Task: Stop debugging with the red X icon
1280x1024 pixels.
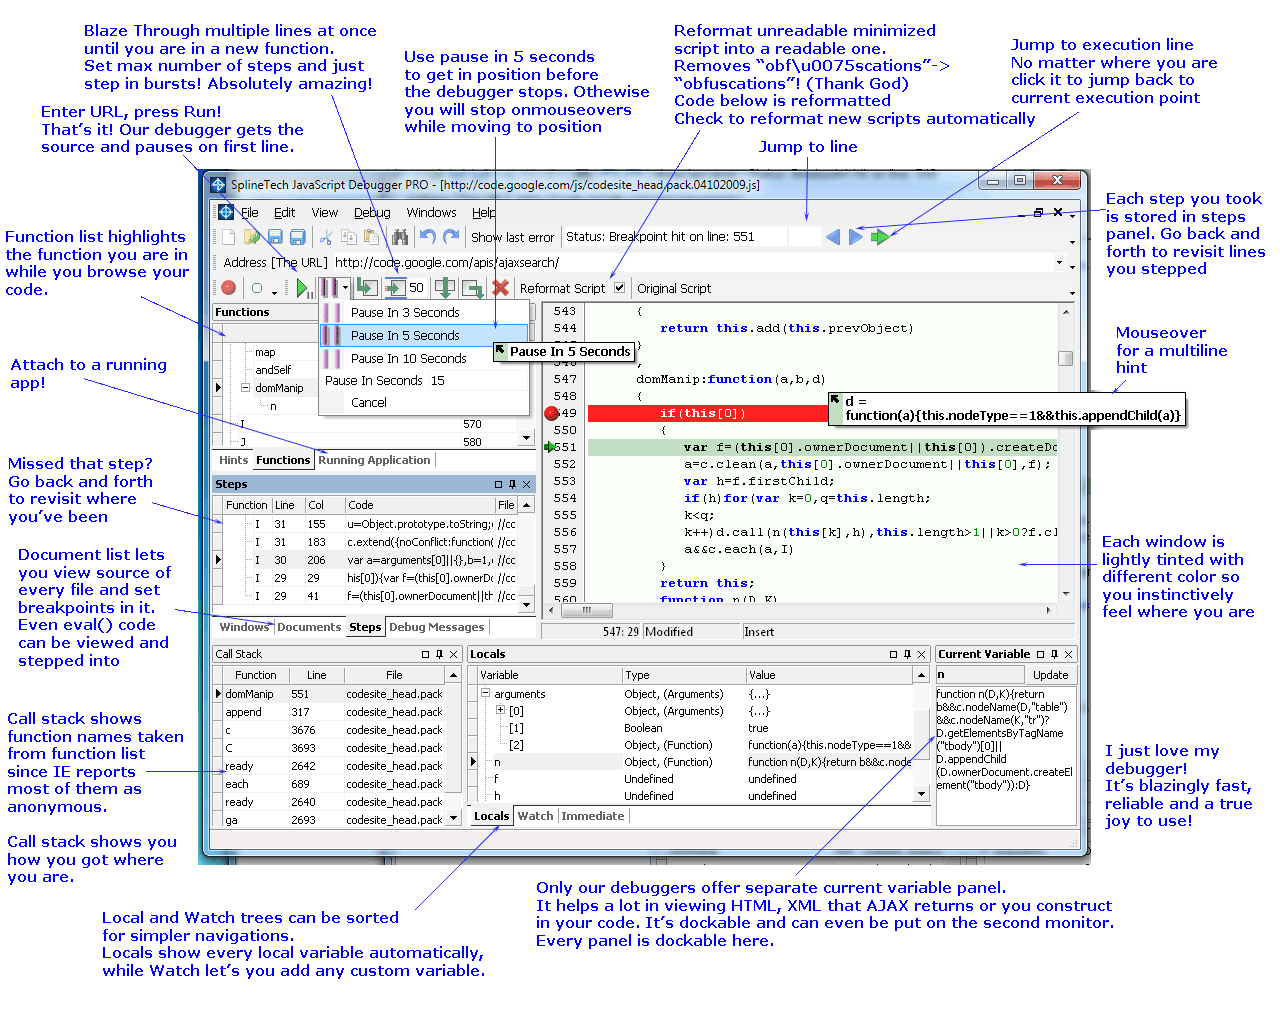Action: click(x=501, y=288)
